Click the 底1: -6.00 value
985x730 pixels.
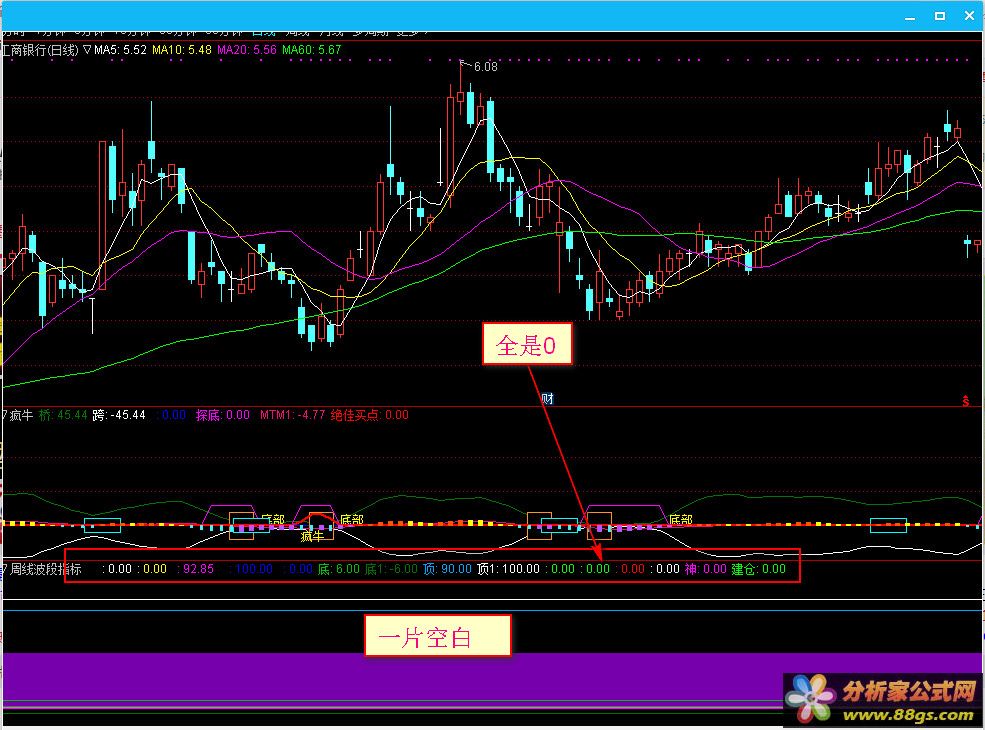point(391,569)
